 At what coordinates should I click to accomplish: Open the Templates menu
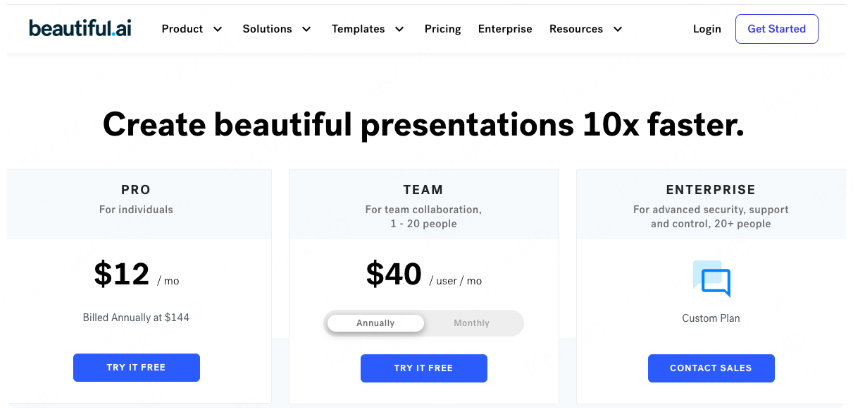[358, 29]
